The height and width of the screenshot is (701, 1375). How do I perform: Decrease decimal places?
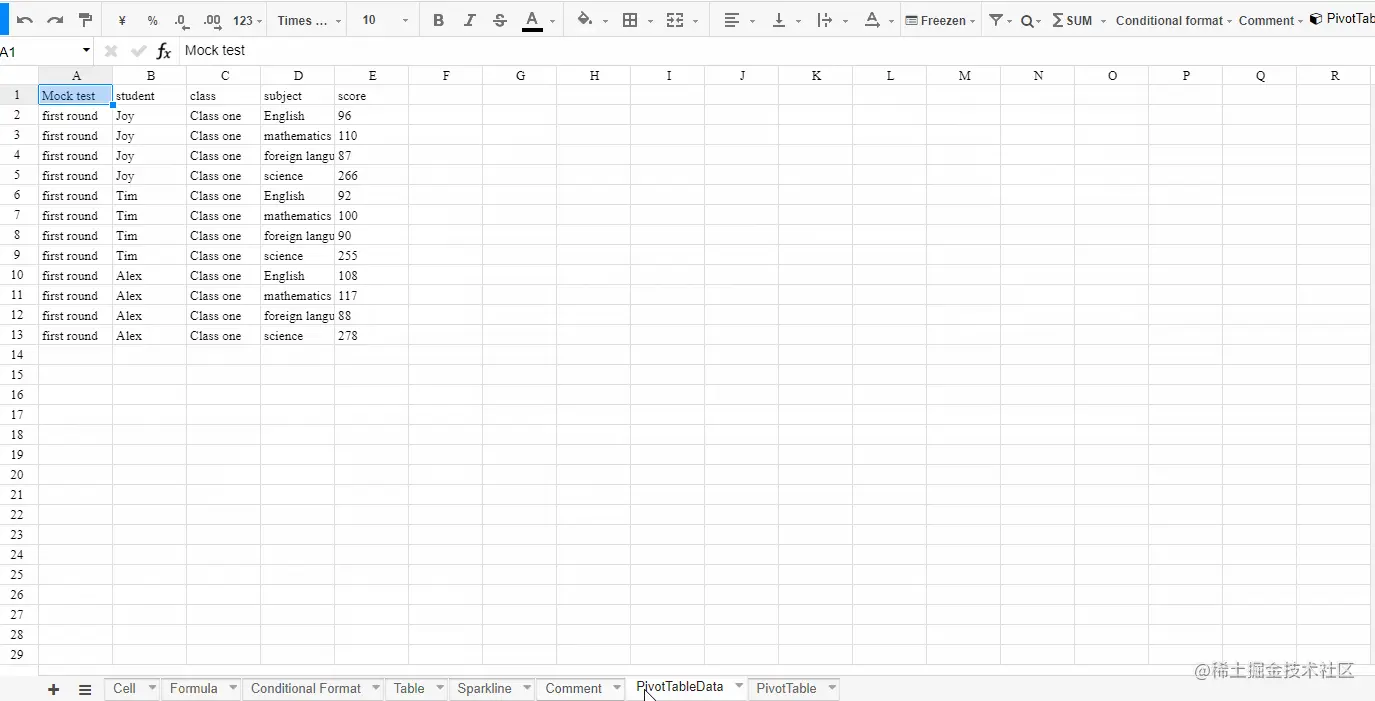(x=181, y=20)
